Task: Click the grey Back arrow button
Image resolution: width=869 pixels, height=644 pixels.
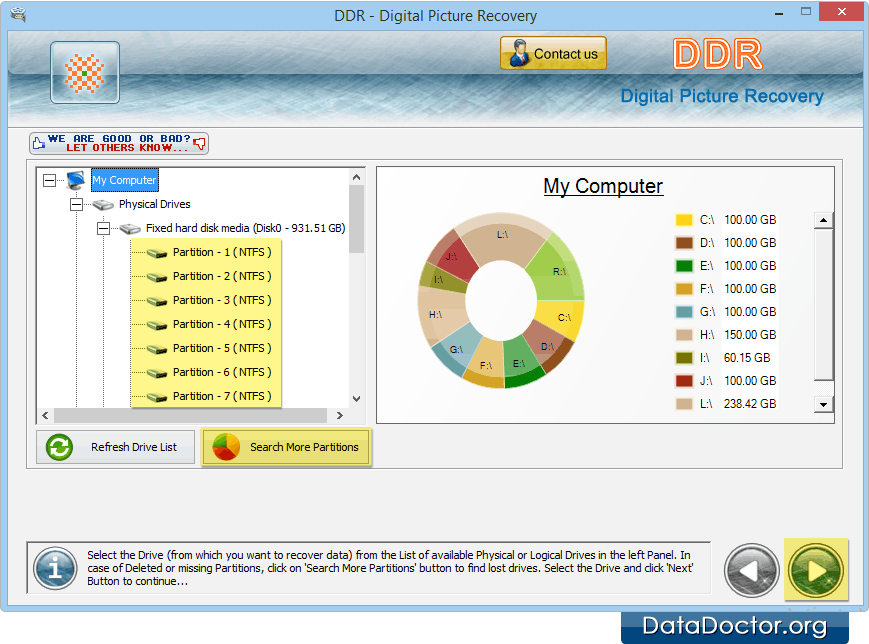Action: click(751, 571)
